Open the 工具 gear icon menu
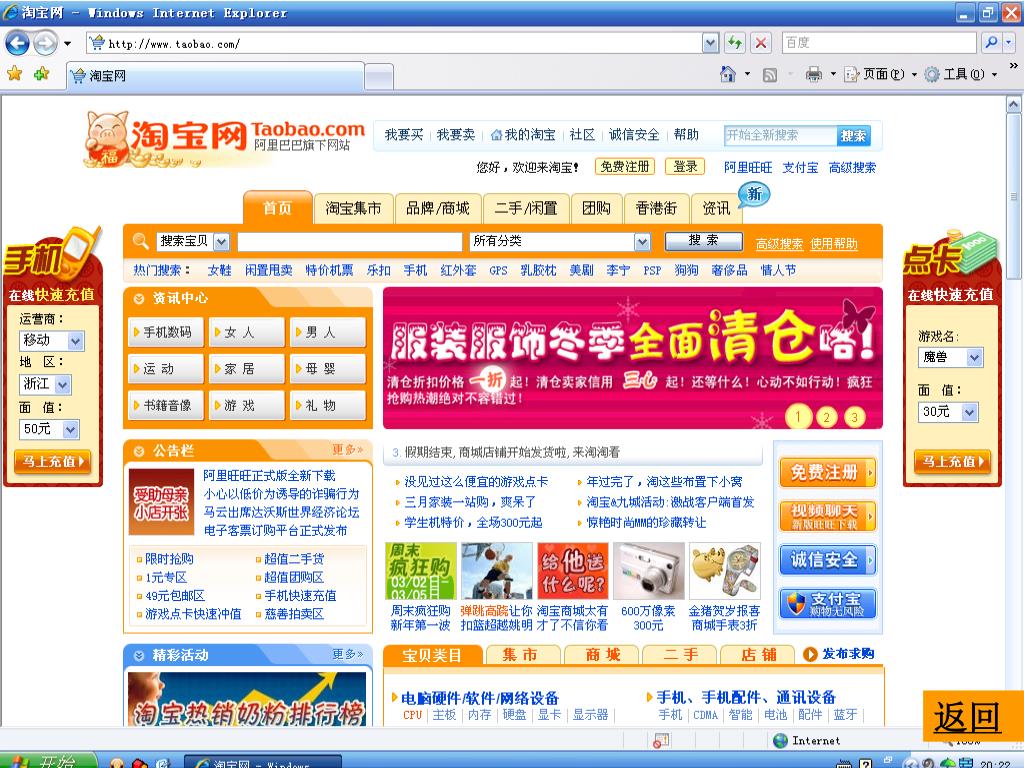Image resolution: width=1024 pixels, height=768 pixels. (x=932, y=74)
